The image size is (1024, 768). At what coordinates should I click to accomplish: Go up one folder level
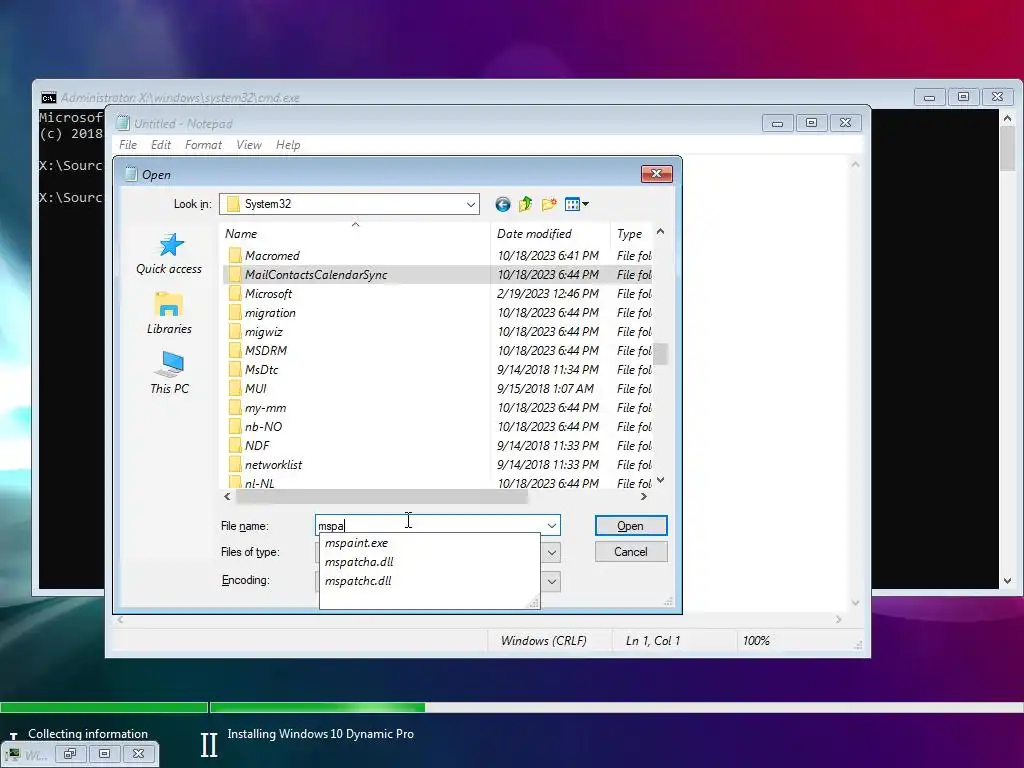[x=526, y=204]
